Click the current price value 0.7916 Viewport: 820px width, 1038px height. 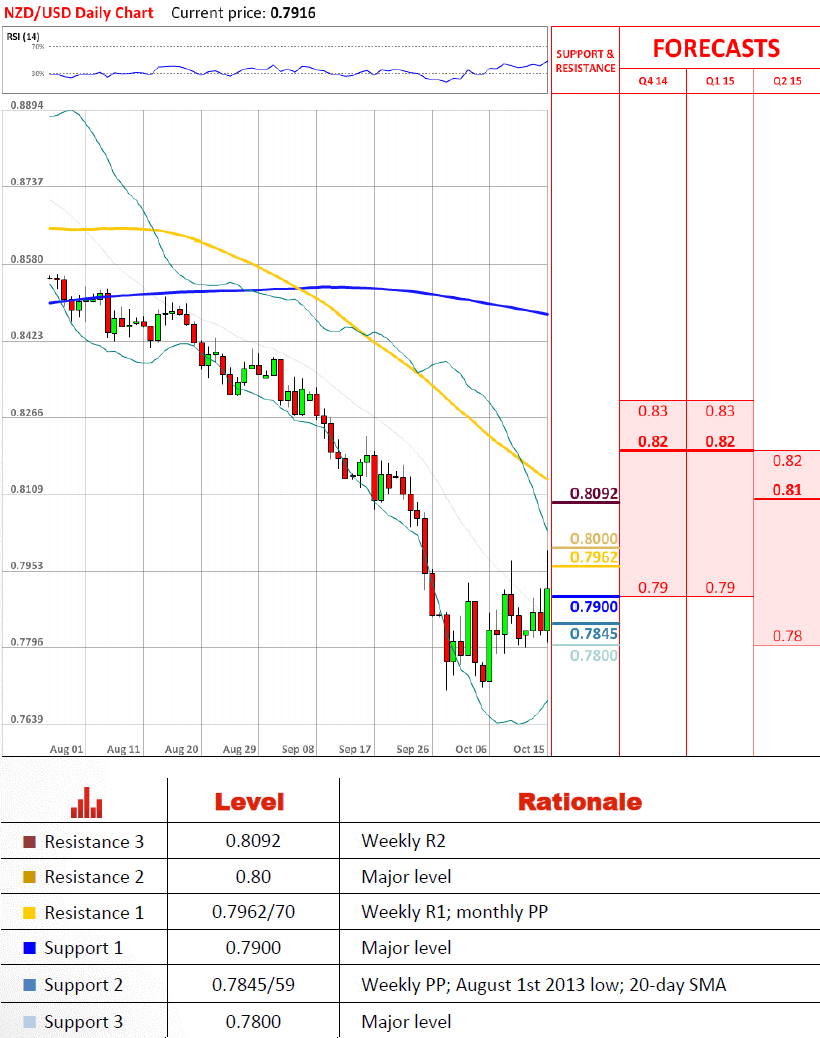pos(293,13)
